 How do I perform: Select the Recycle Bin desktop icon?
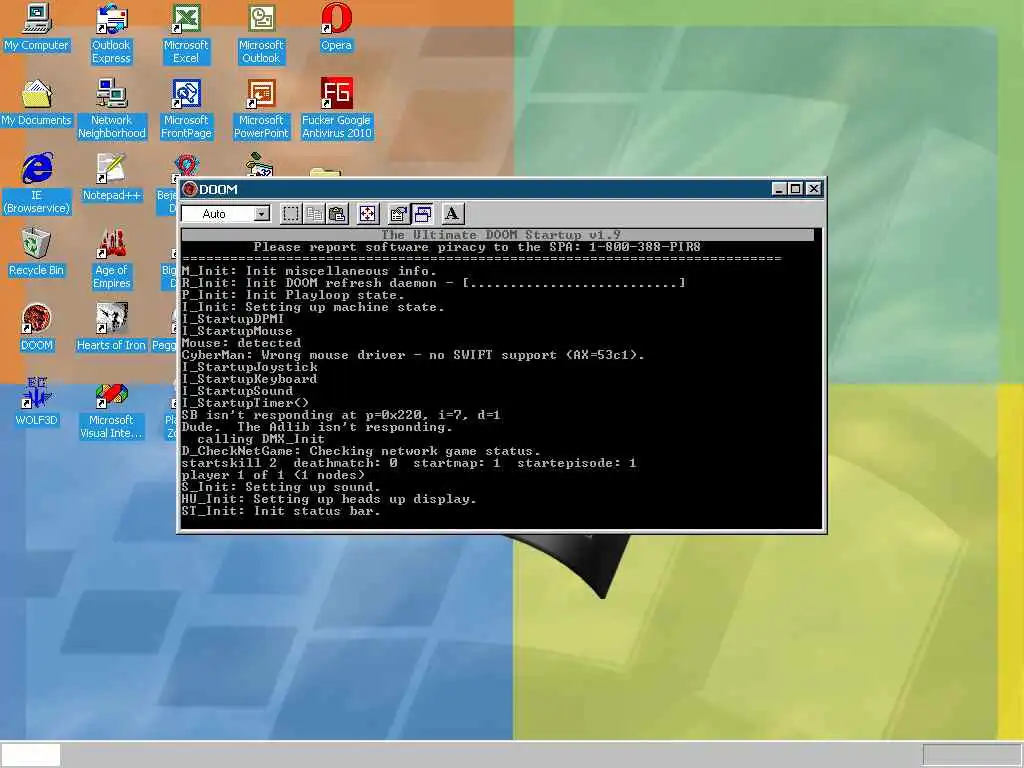pyautogui.click(x=37, y=253)
